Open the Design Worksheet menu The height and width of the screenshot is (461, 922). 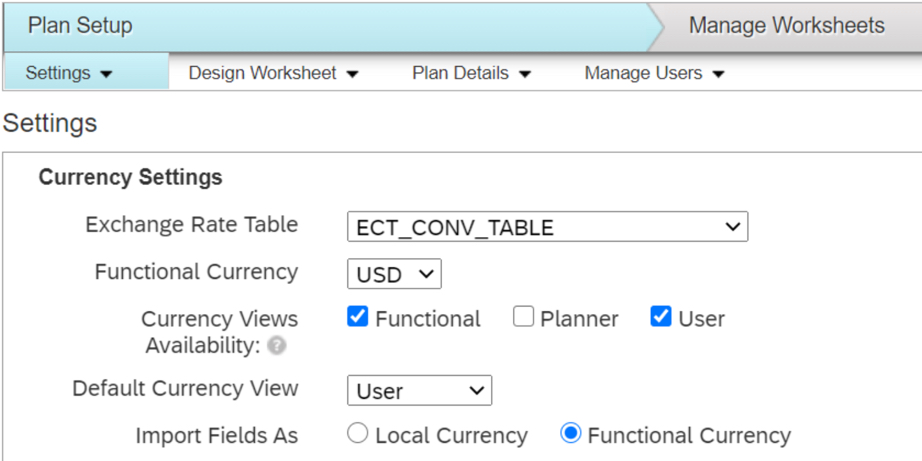coord(262,73)
